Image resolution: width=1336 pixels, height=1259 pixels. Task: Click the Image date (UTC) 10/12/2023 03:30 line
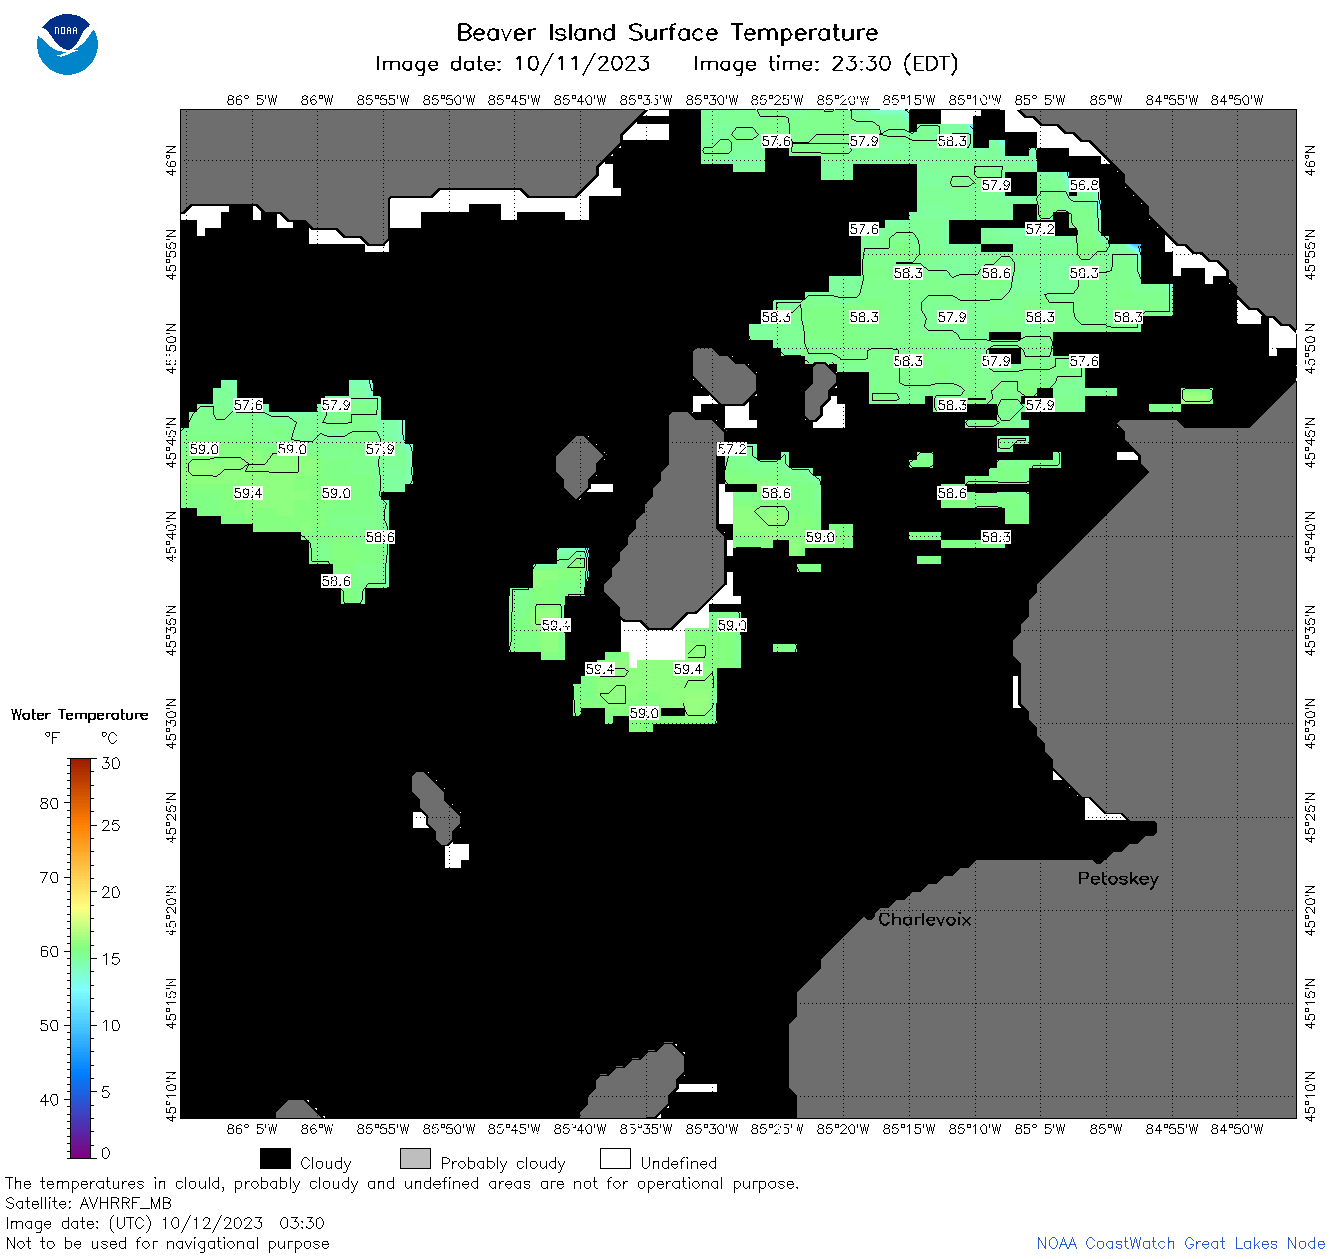[165, 1223]
